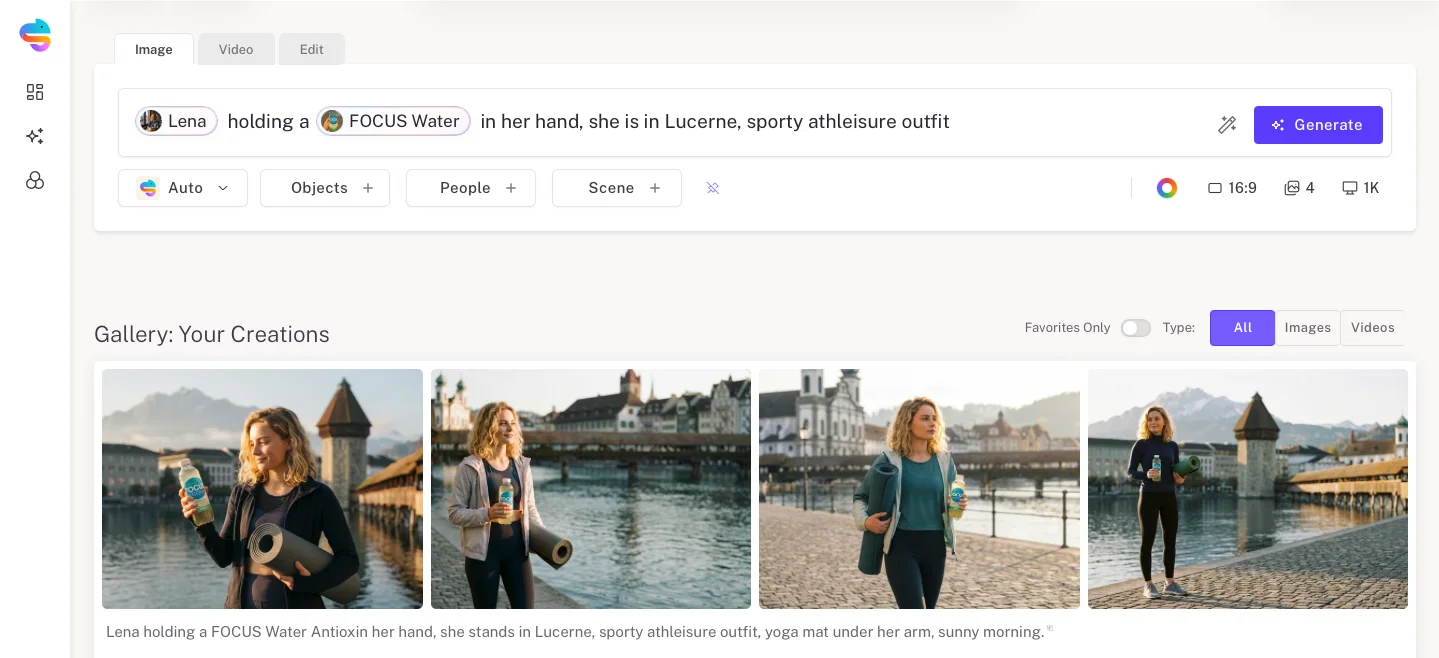Expand the Auto model dropdown
This screenshot has height=658, width=1439.
[x=183, y=188]
